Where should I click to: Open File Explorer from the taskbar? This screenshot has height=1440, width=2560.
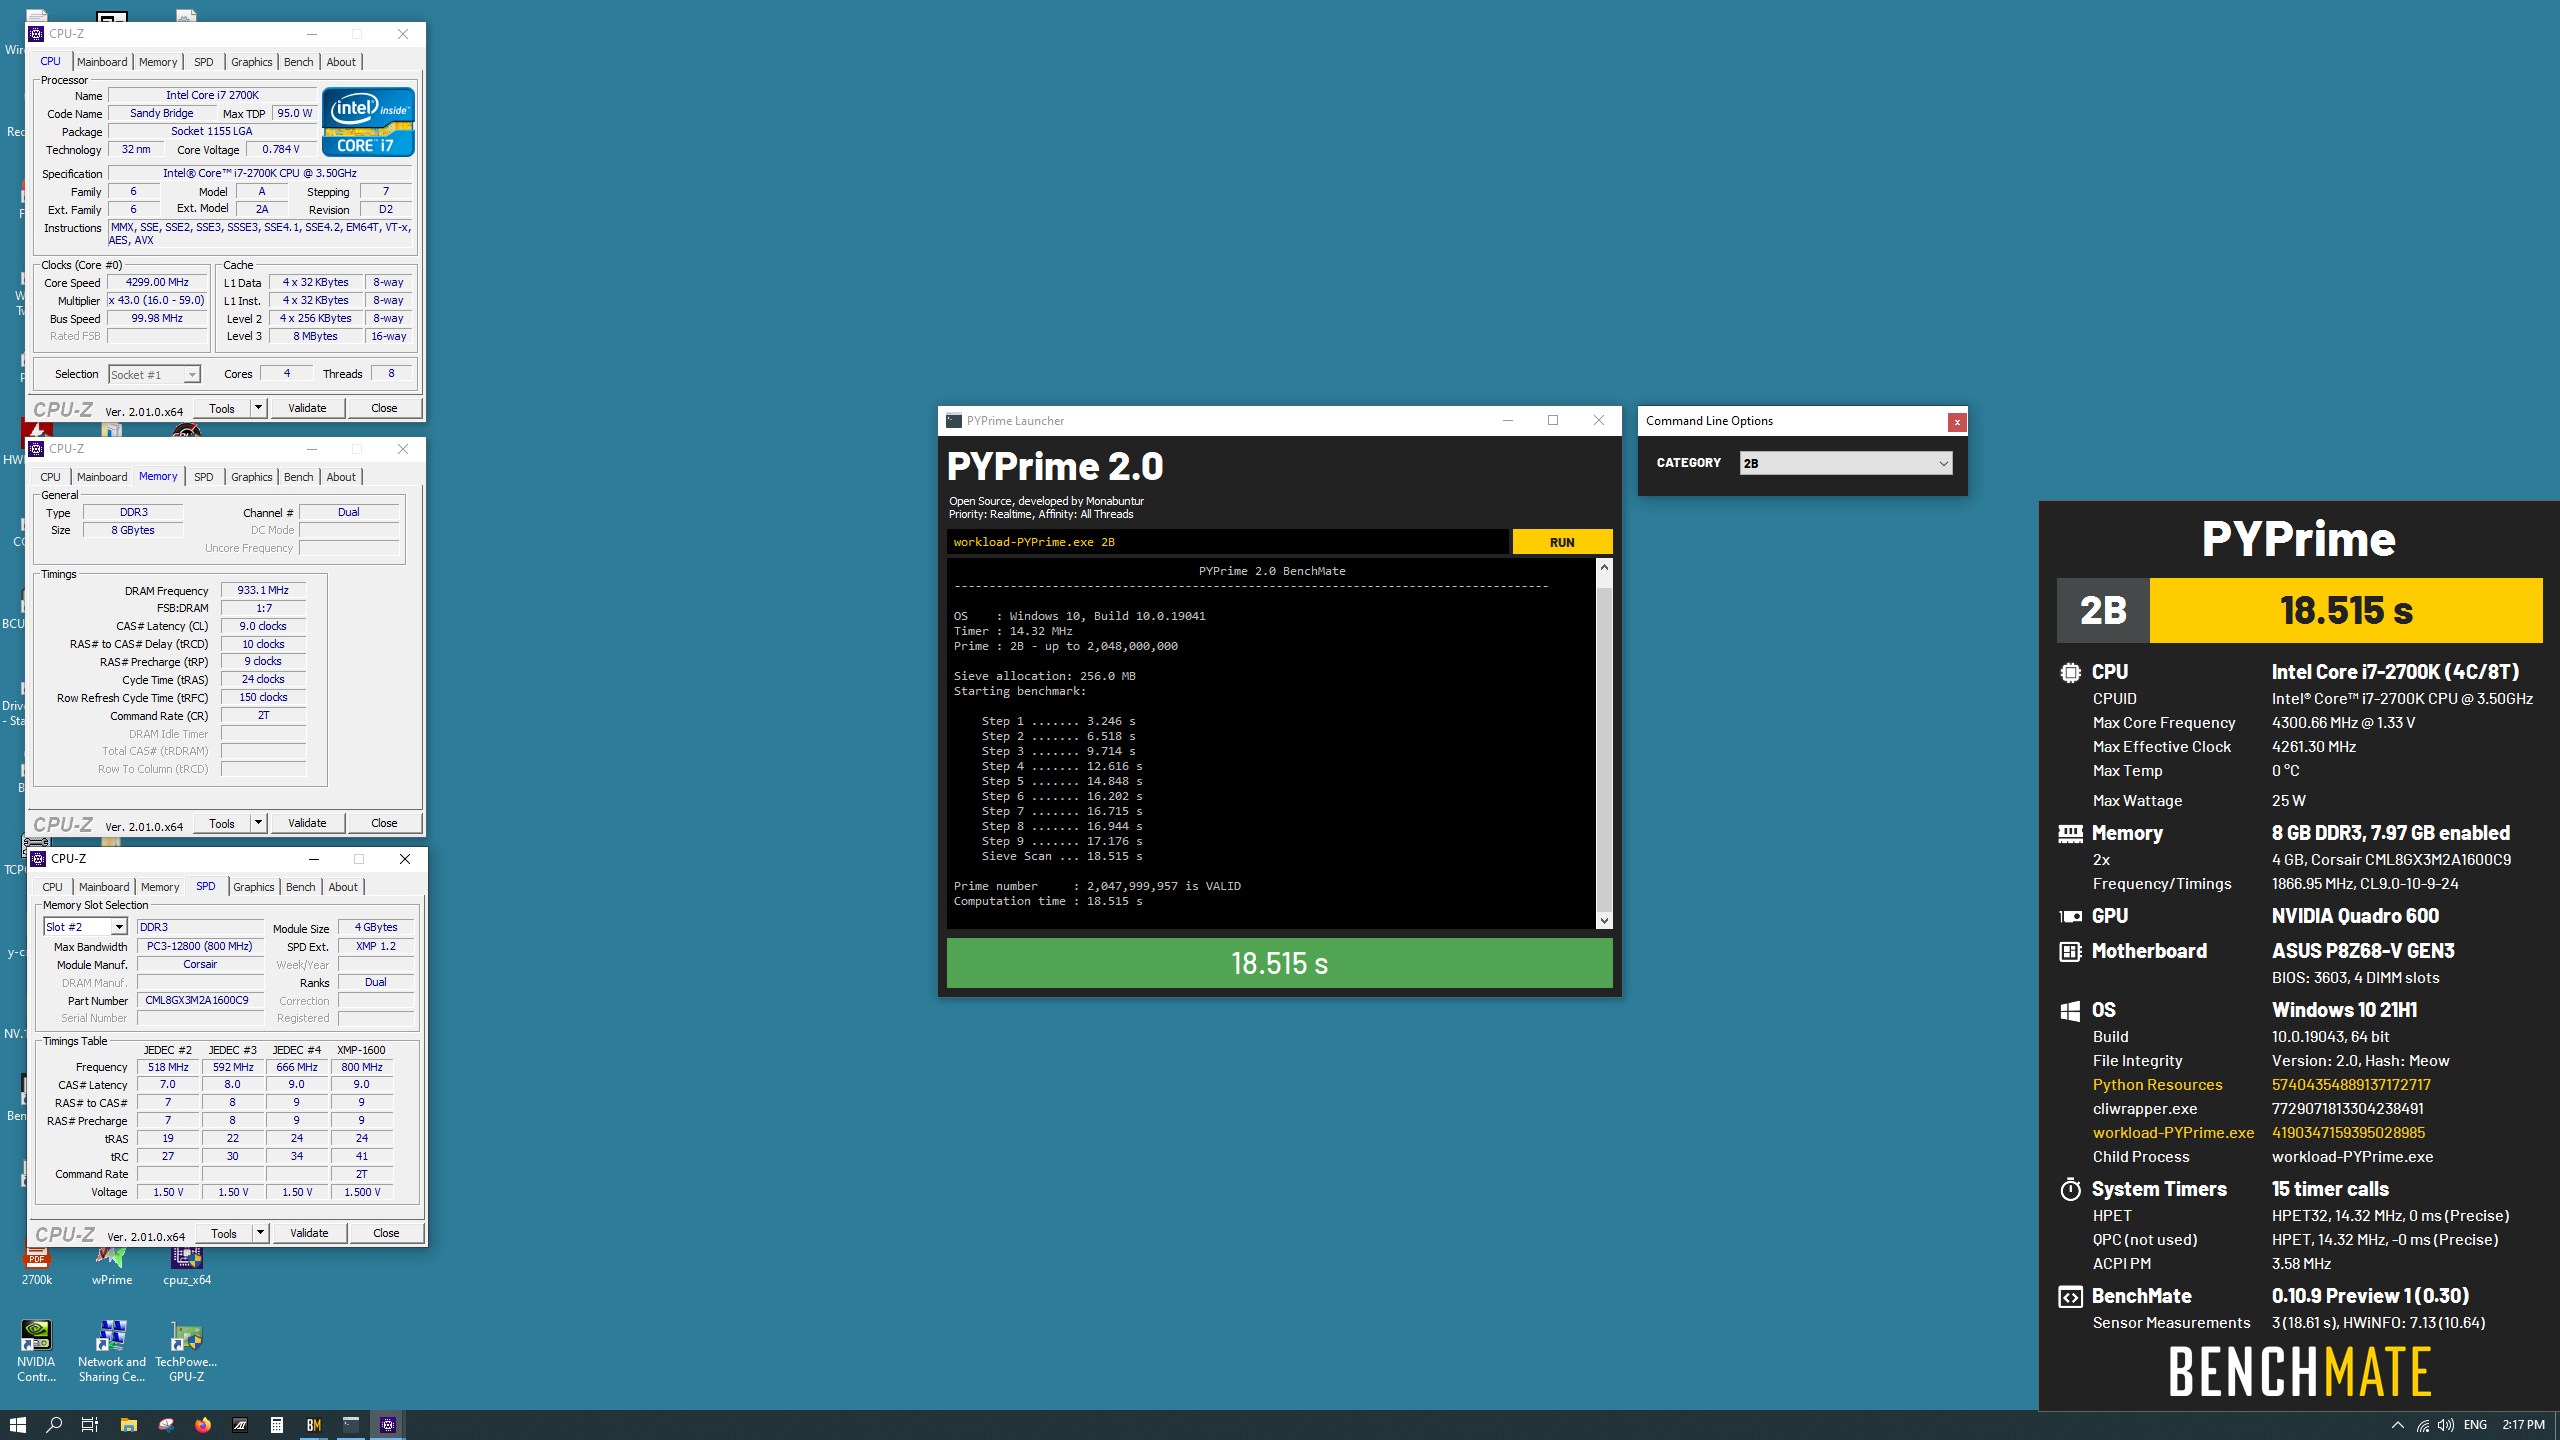128,1425
